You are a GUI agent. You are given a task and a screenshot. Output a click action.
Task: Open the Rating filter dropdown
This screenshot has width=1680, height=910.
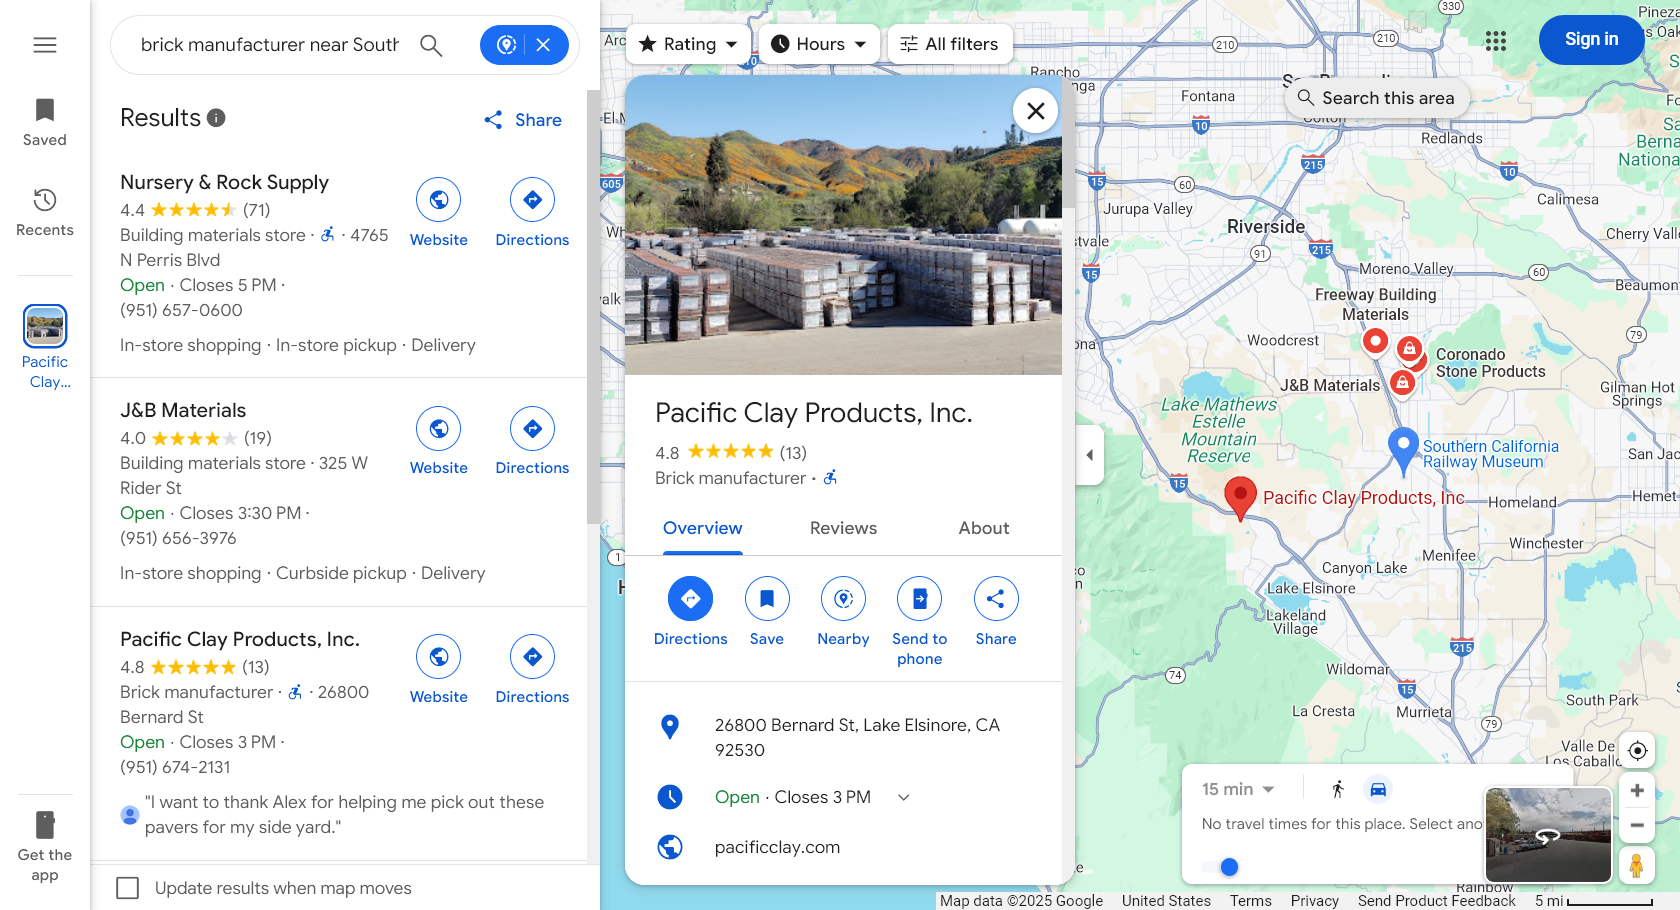[x=688, y=44]
